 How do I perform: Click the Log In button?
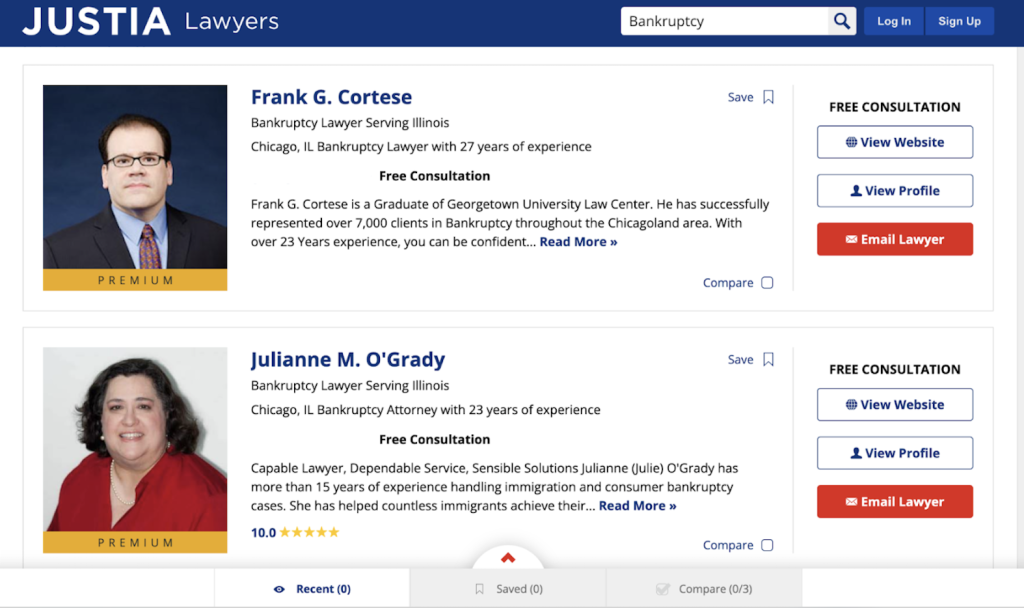(893, 22)
